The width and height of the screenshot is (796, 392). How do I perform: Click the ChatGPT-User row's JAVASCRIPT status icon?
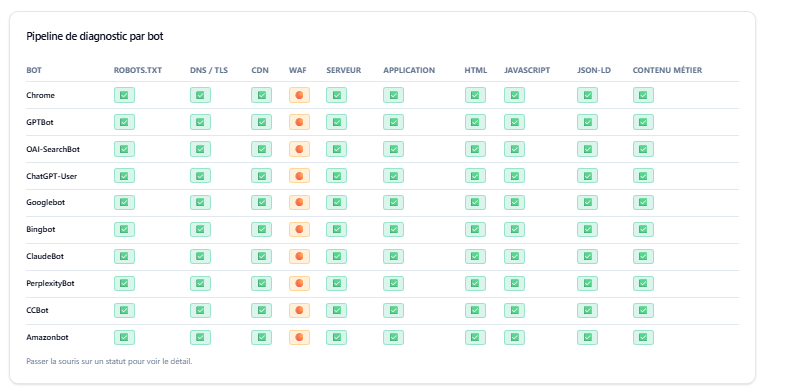(x=514, y=176)
